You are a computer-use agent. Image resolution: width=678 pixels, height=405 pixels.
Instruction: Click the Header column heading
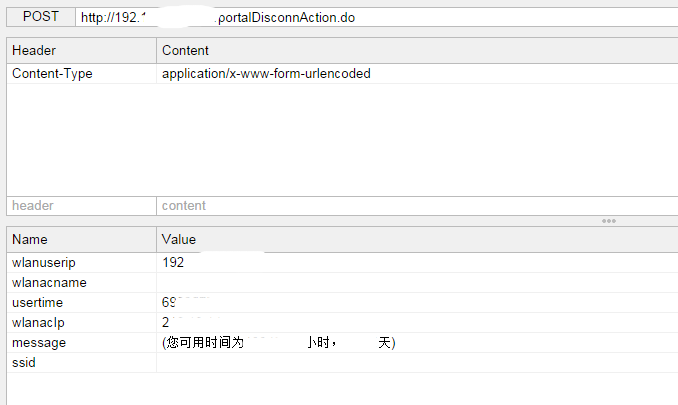click(81, 51)
